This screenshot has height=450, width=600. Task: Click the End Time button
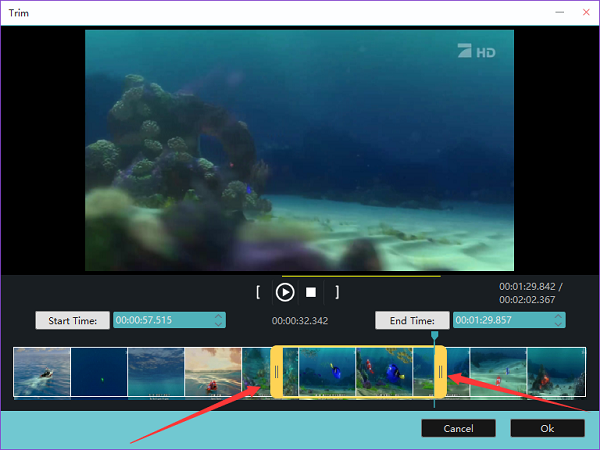(x=412, y=320)
